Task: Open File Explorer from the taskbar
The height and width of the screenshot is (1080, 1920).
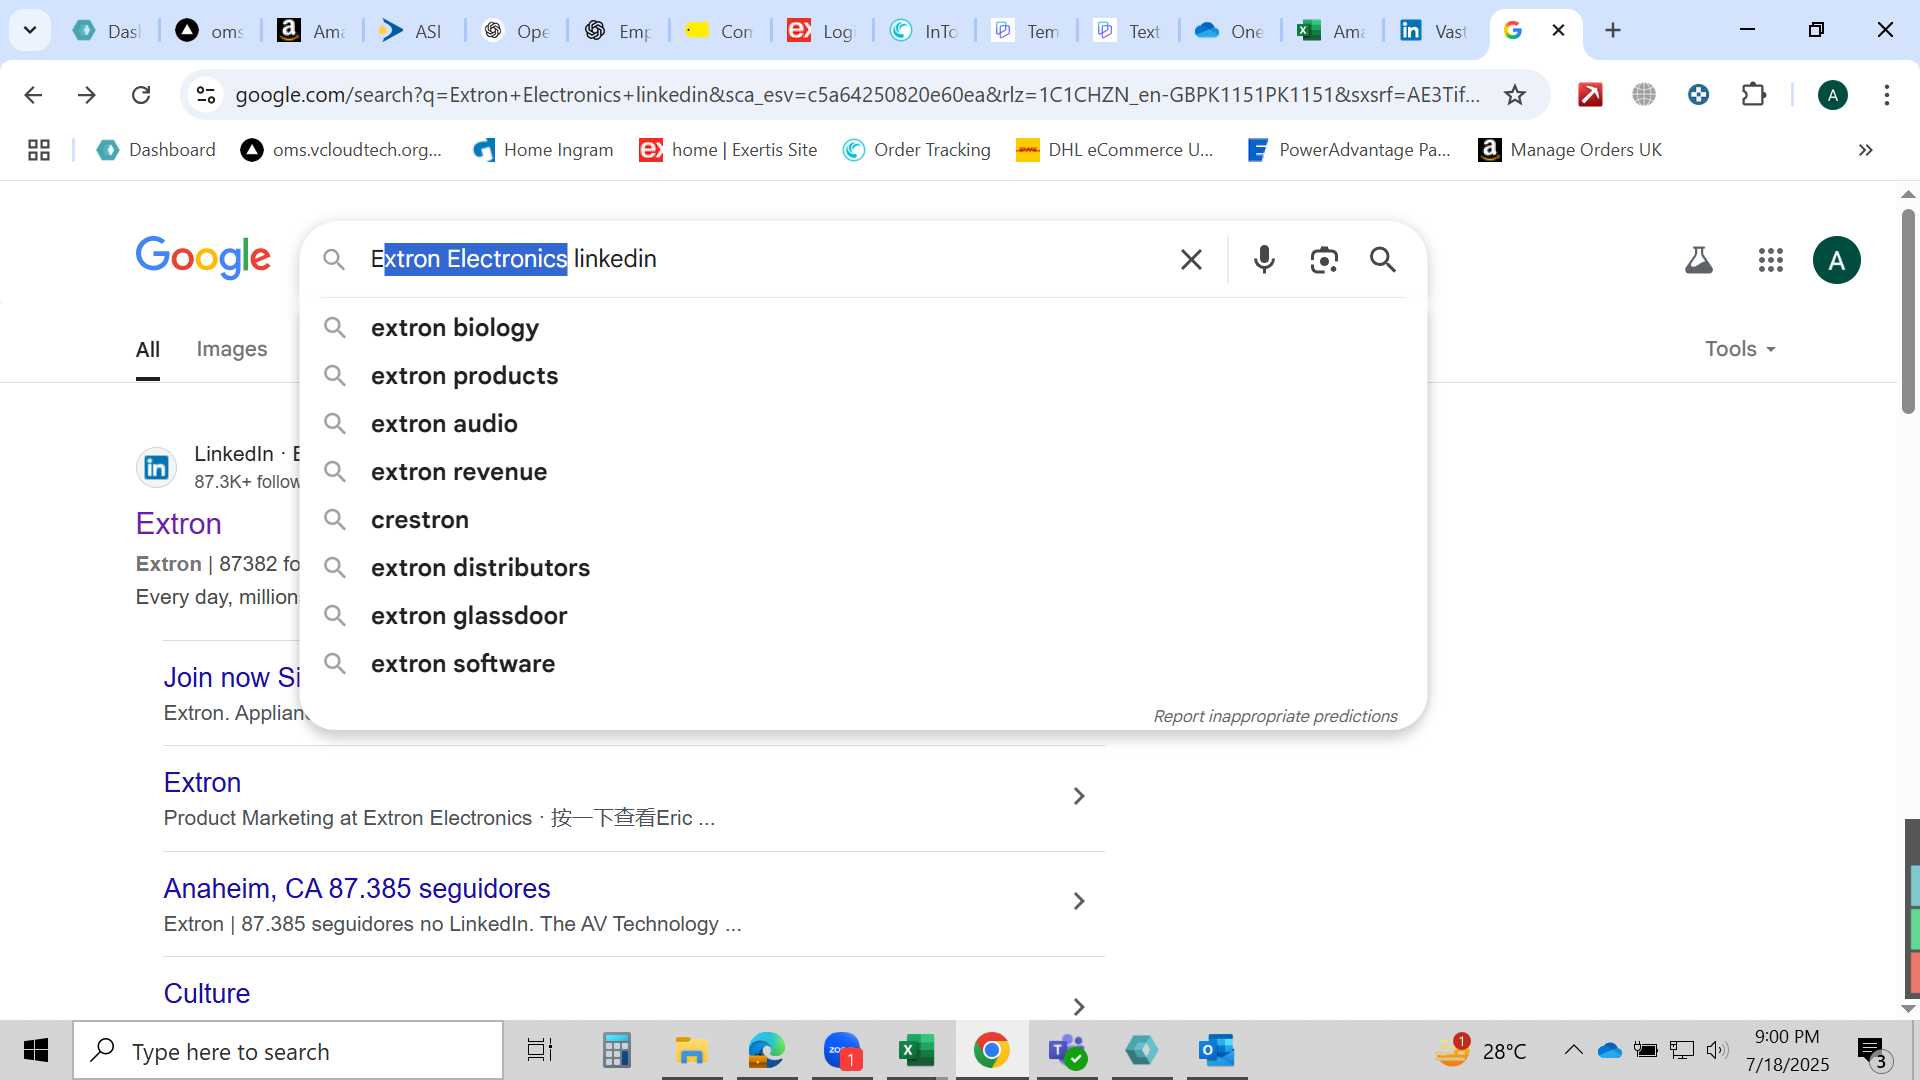Action: click(691, 1051)
